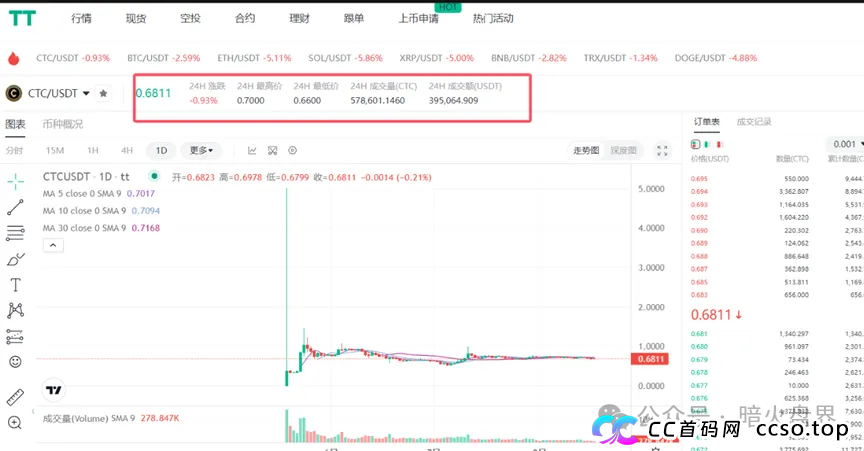Open the 更多 timeframe dropdown
Screen dimensions: 864x451
coord(201,151)
